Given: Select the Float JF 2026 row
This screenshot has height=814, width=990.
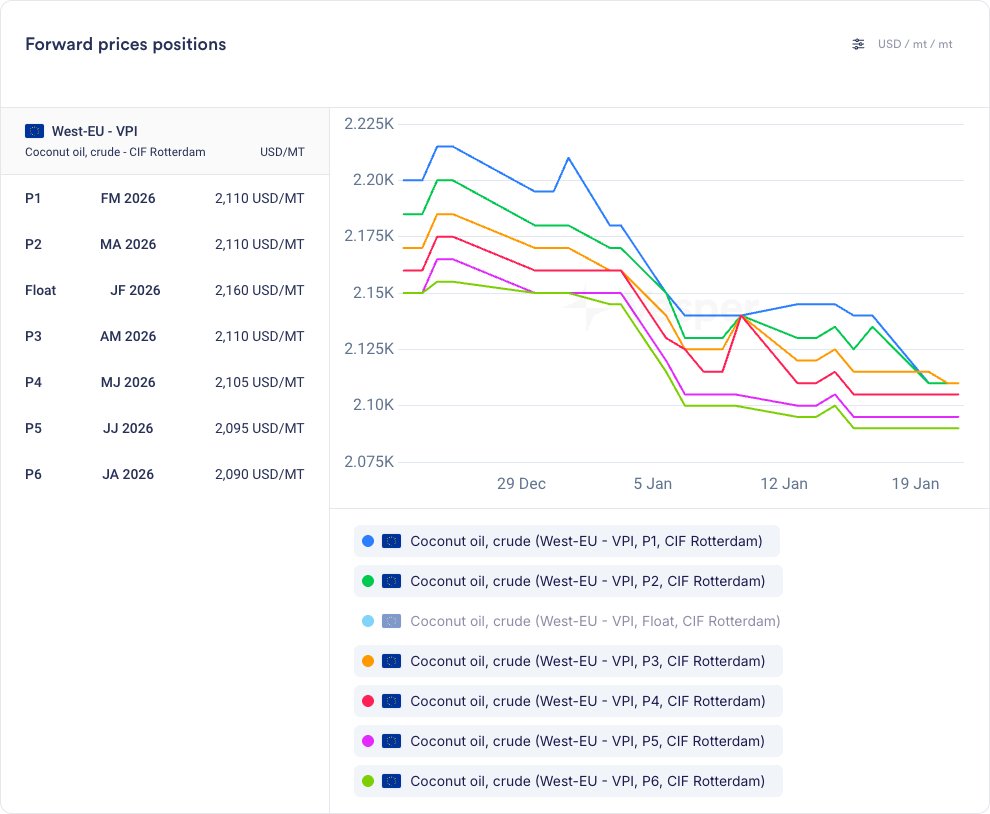Looking at the screenshot, I should [x=165, y=290].
